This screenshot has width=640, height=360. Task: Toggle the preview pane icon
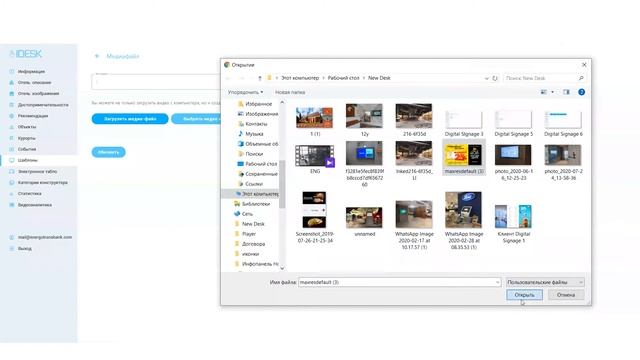tap(566, 92)
